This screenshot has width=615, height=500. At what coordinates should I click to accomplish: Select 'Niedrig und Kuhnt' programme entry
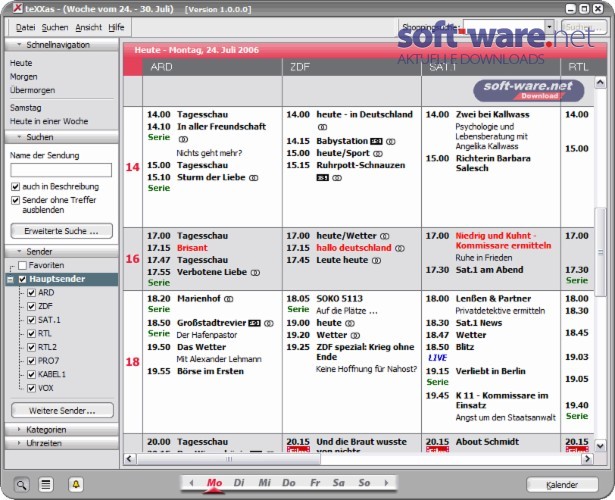click(x=503, y=241)
